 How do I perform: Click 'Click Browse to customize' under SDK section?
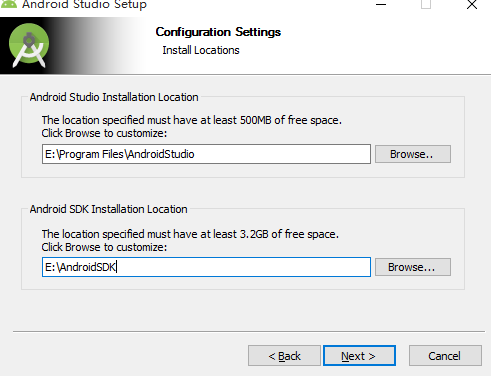(104, 247)
